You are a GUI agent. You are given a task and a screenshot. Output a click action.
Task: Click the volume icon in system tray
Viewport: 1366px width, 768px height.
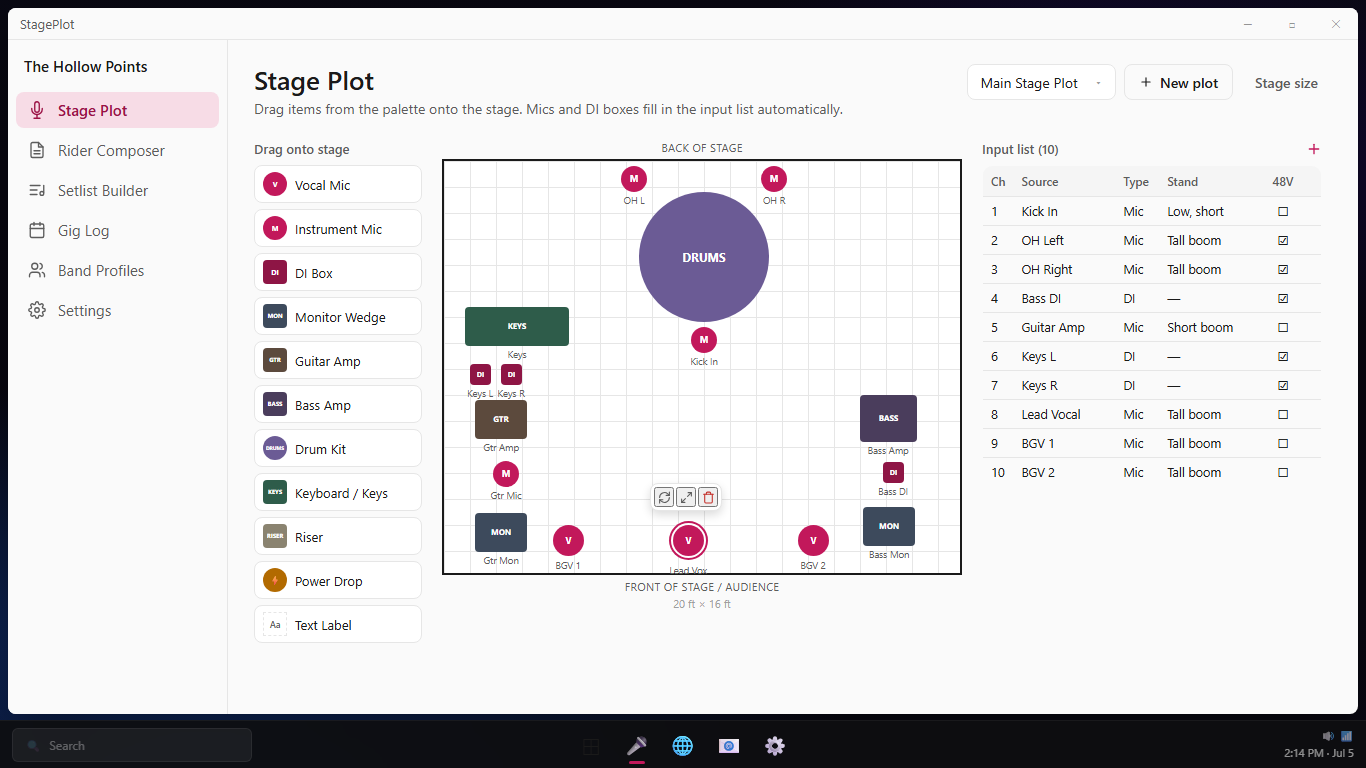(x=1328, y=736)
